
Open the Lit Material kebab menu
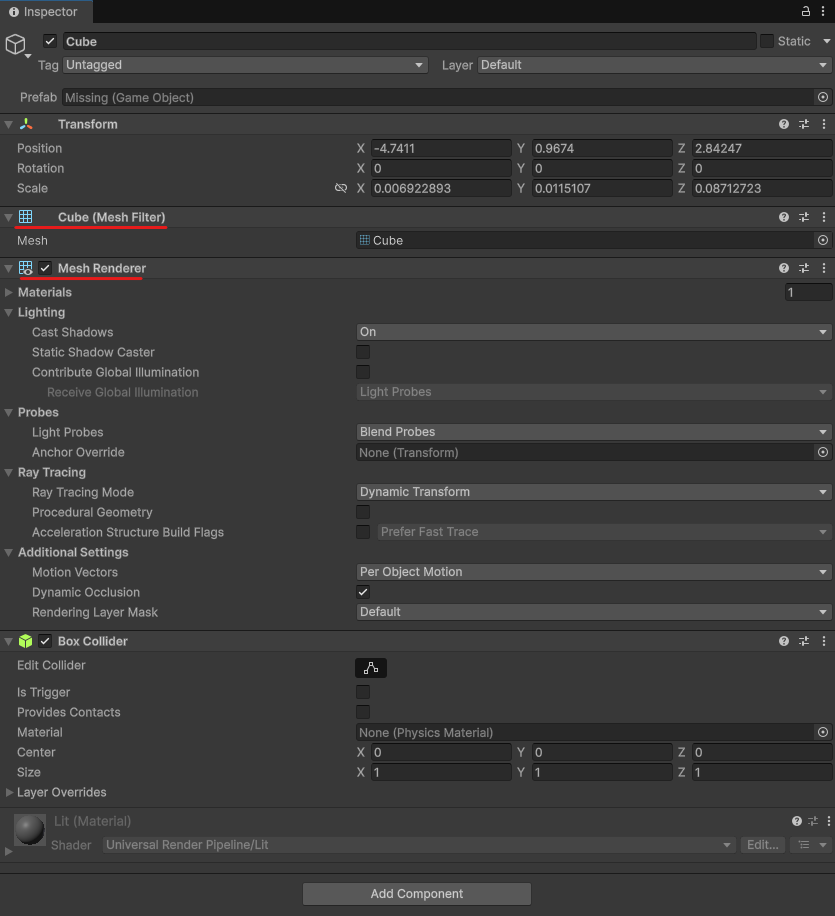click(x=829, y=821)
